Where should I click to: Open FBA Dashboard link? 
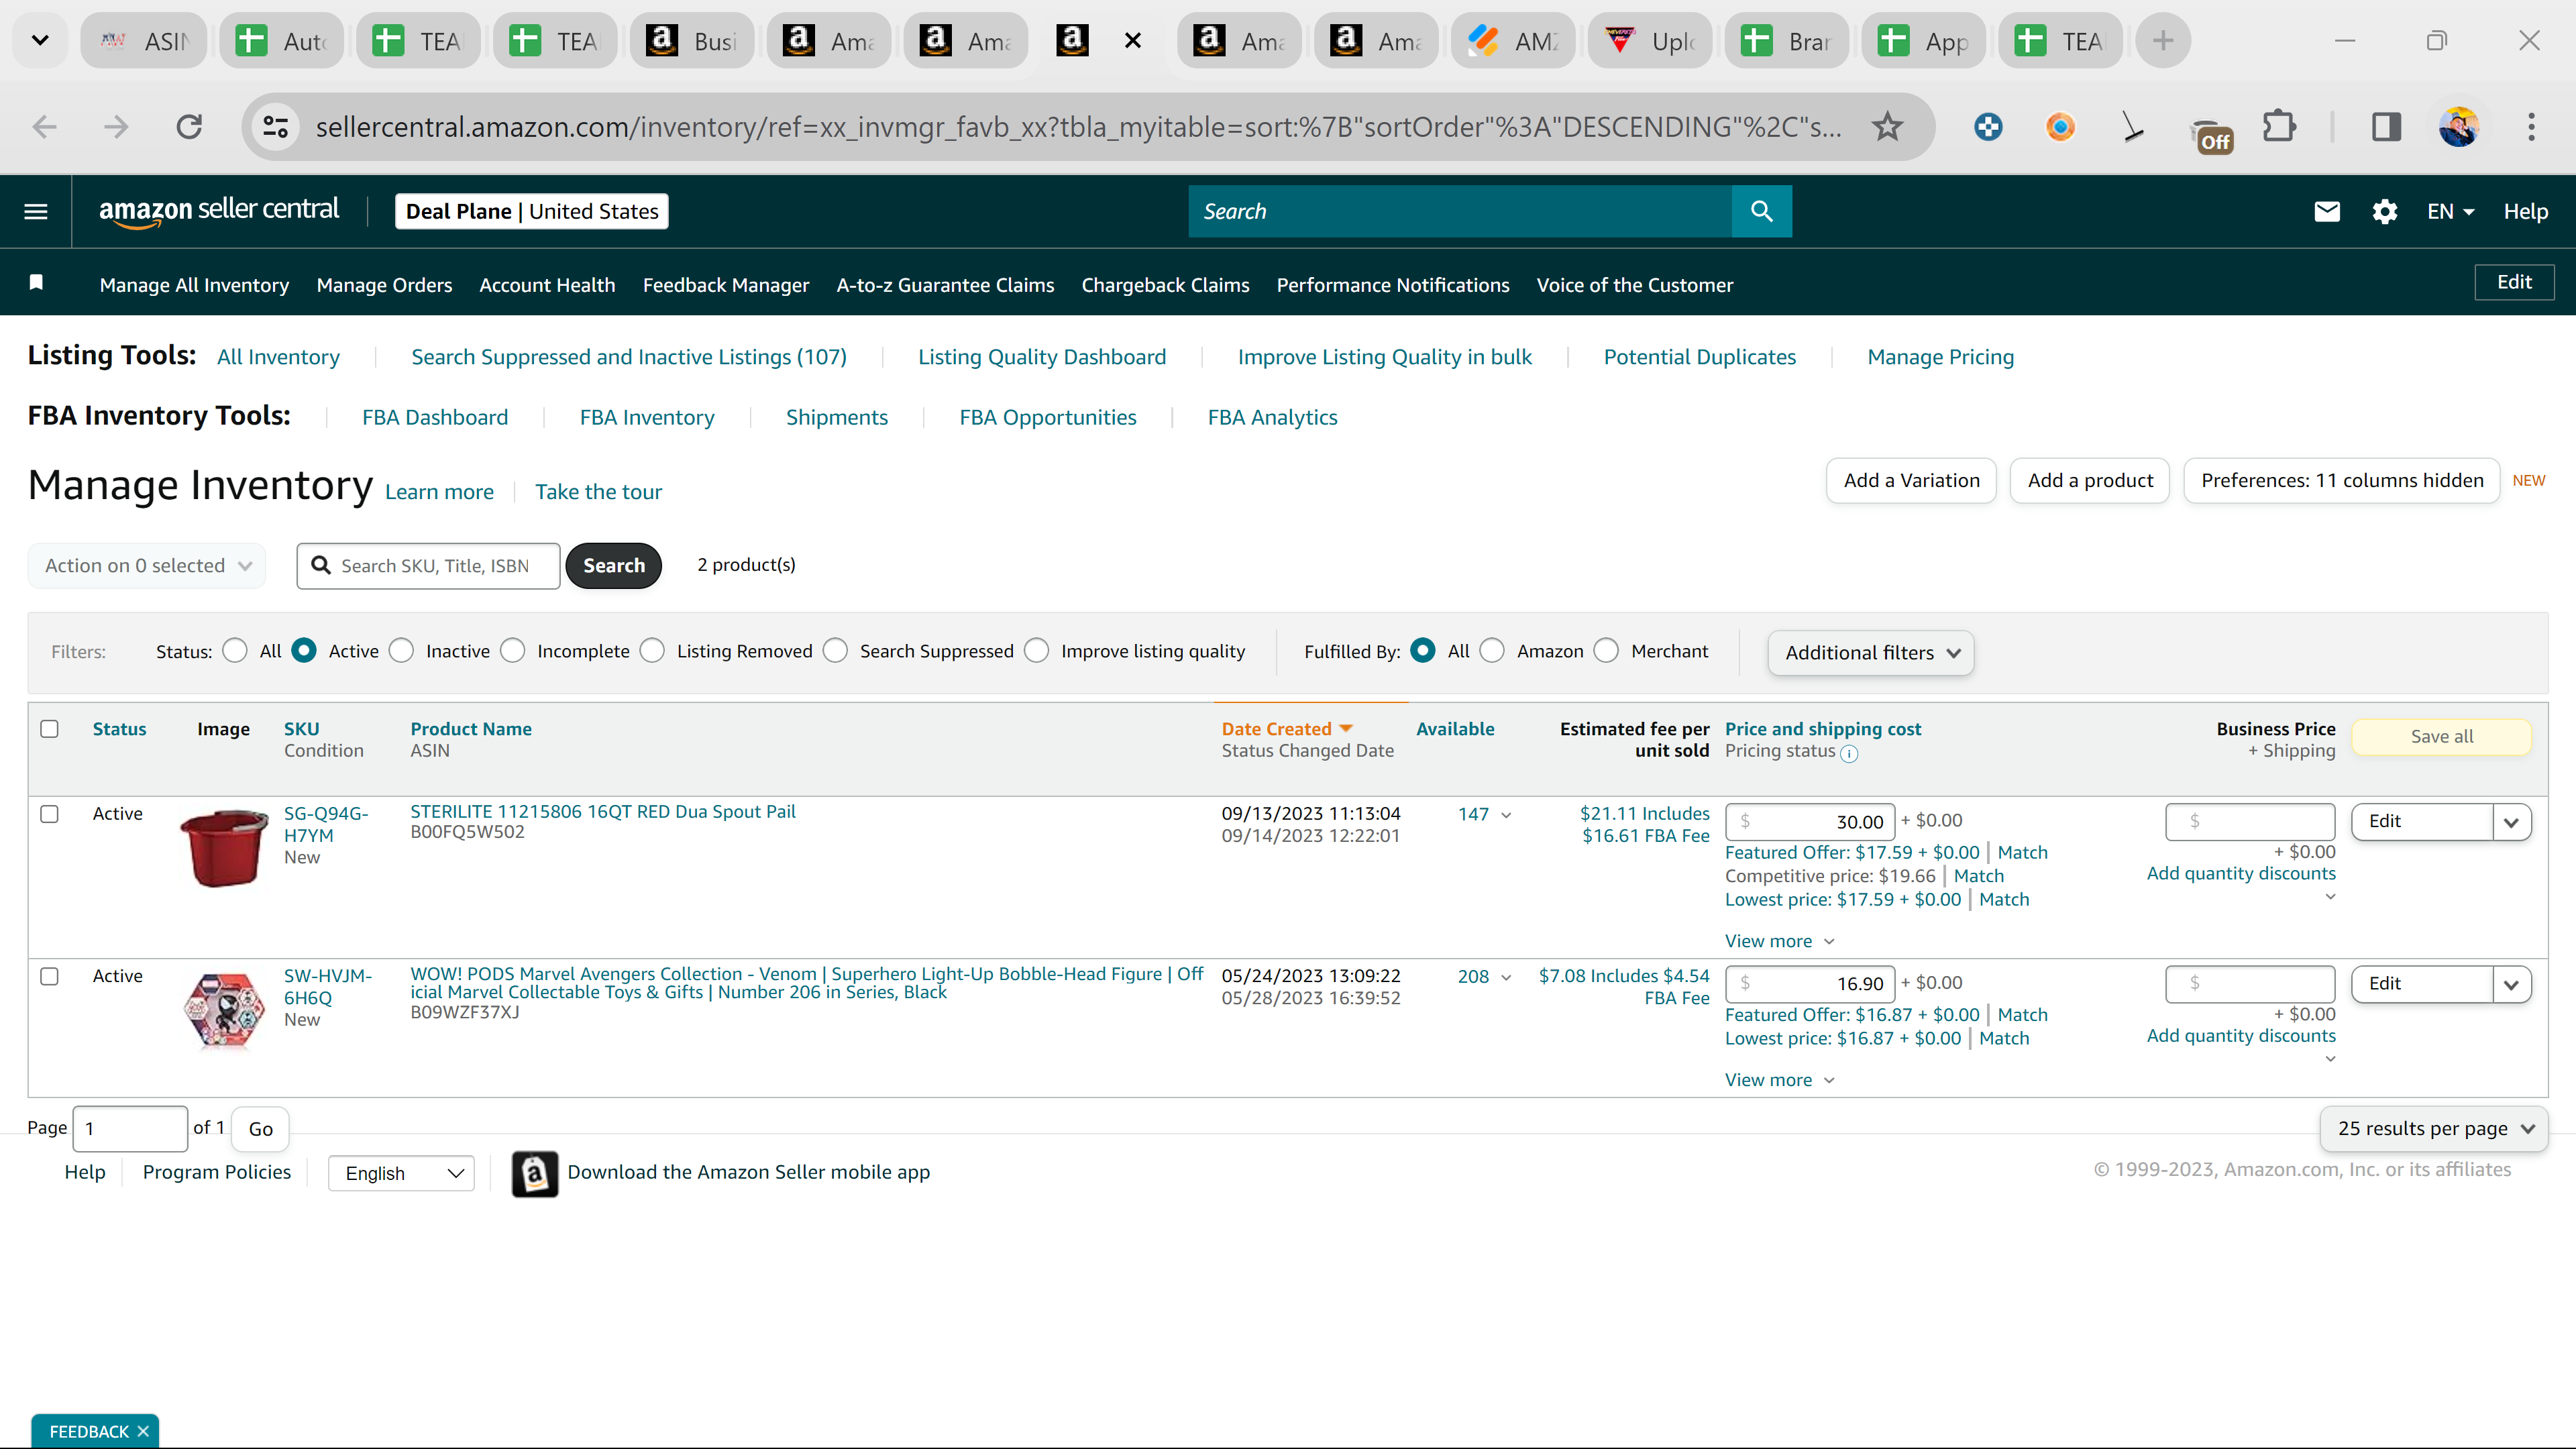click(435, 418)
